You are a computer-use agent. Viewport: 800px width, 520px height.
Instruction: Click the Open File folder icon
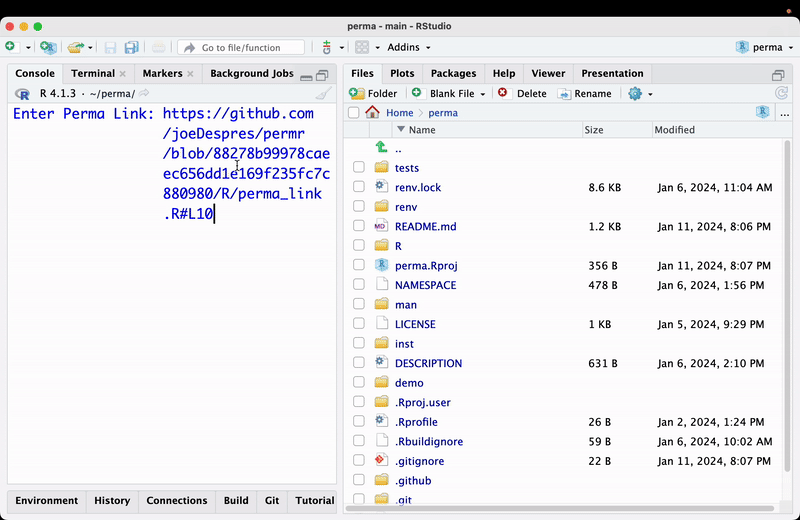(x=76, y=47)
